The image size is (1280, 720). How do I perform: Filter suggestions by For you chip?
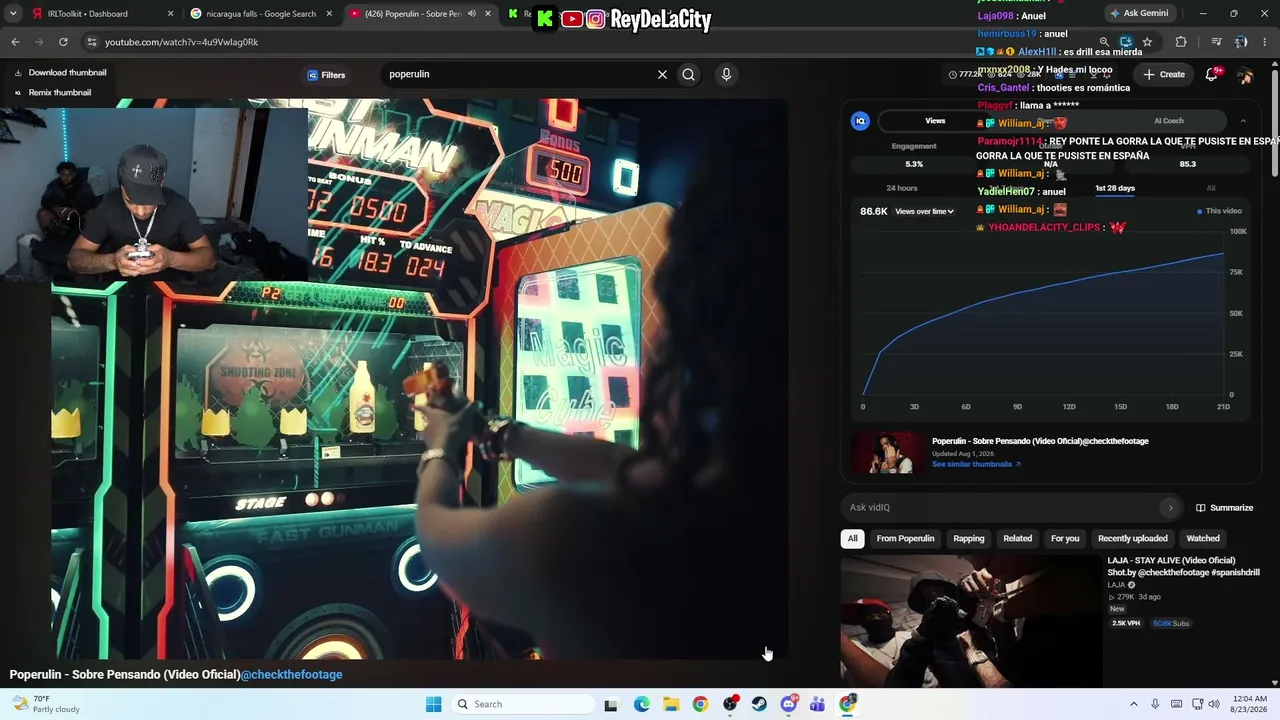pyautogui.click(x=1065, y=538)
